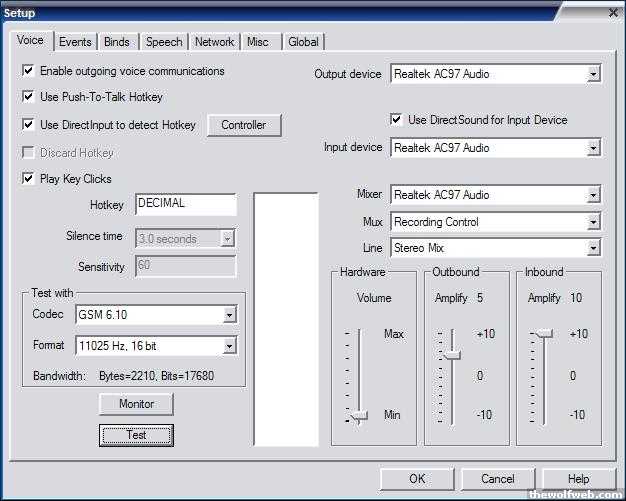626x501 pixels.
Task: Open the Line Stereo Mix dropdown
Action: point(593,247)
